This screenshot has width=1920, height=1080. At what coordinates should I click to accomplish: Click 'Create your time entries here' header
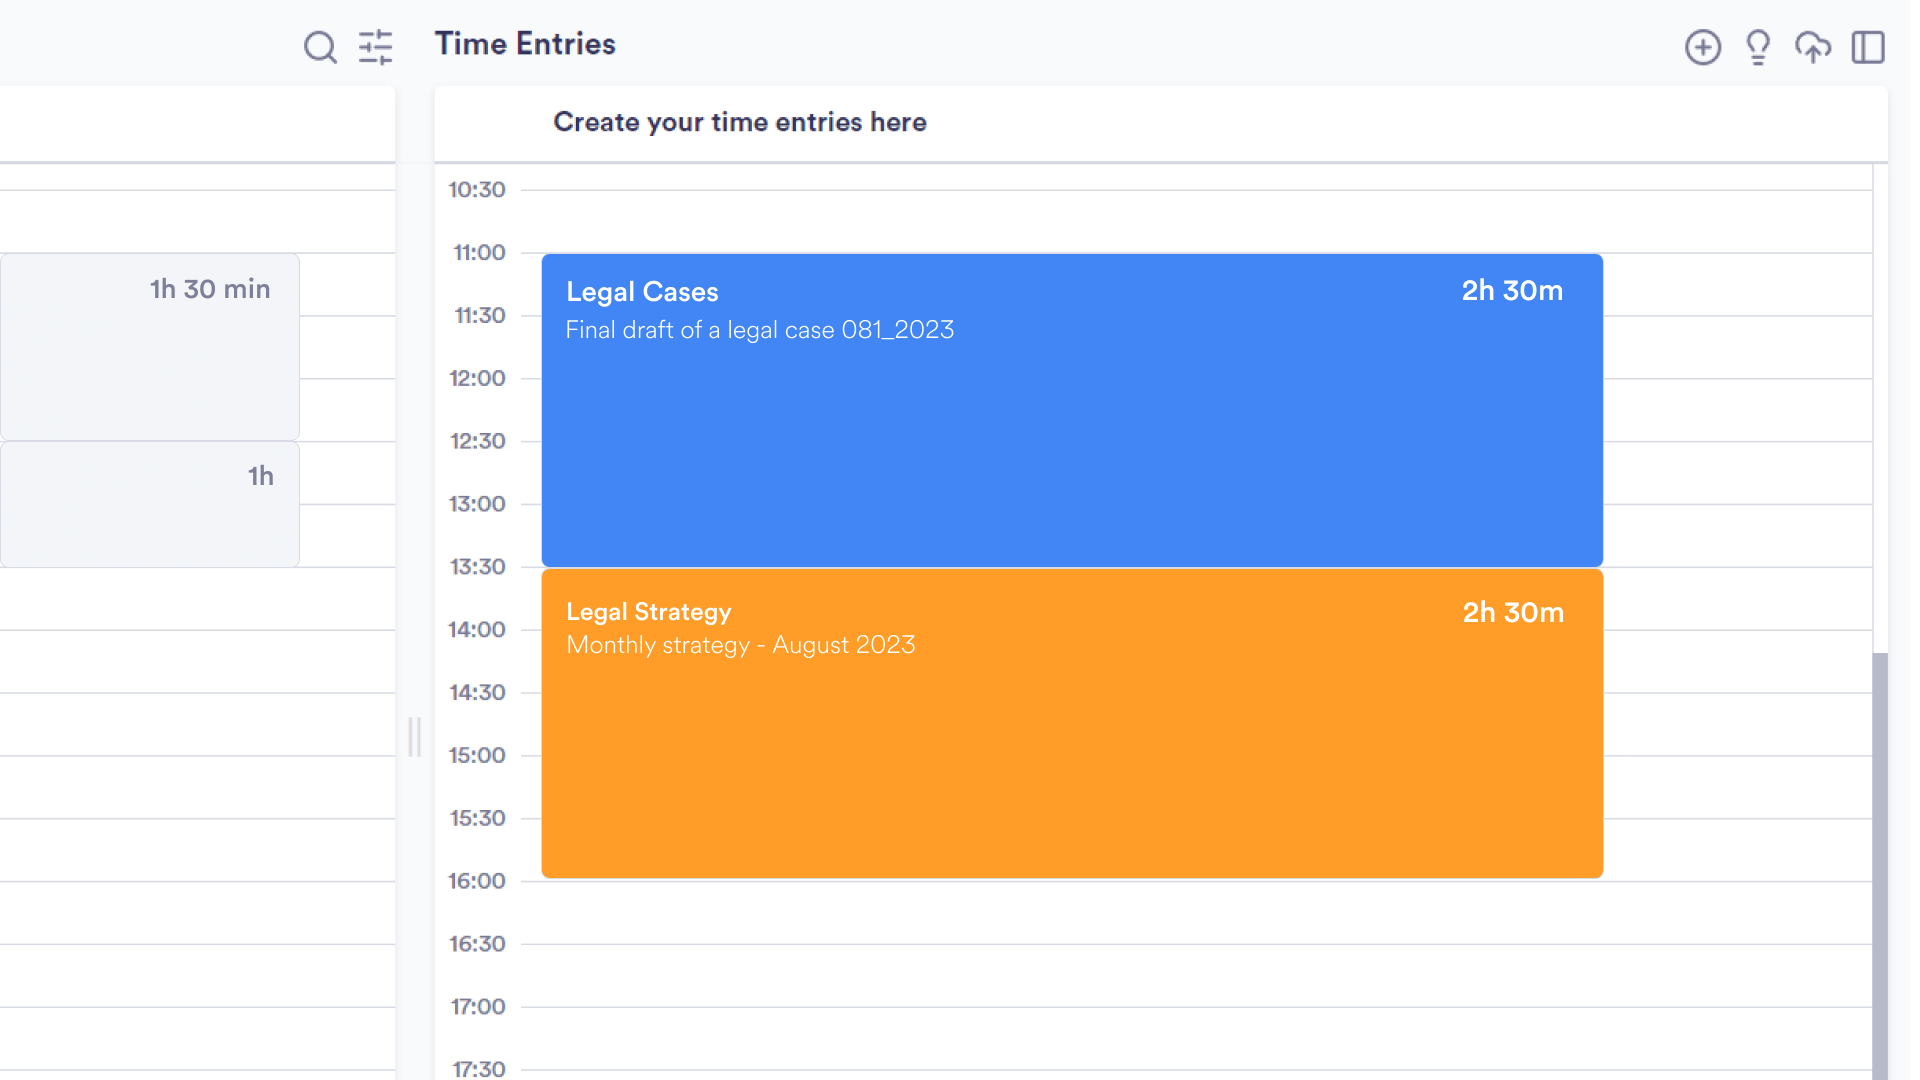click(740, 122)
